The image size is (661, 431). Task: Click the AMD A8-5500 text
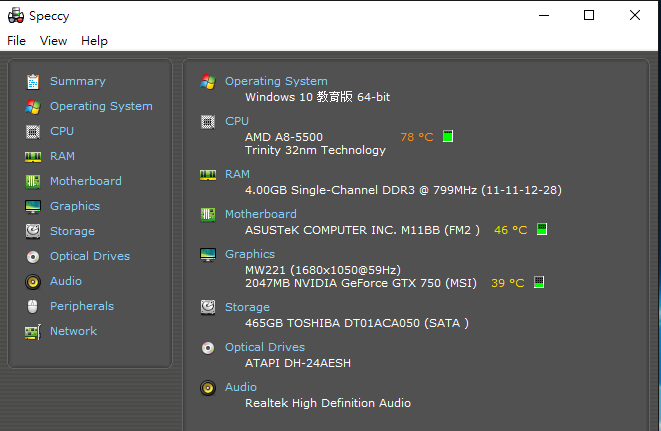point(284,137)
